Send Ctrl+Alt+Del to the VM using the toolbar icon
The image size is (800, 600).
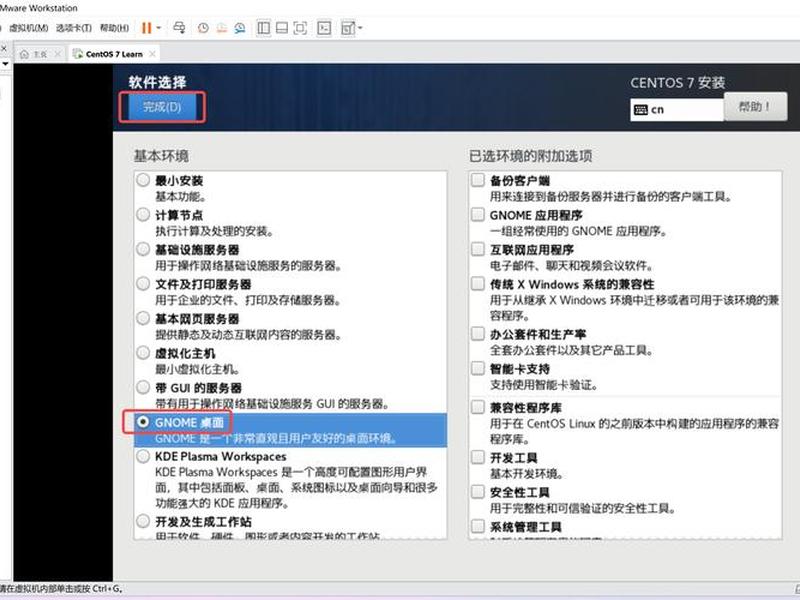click(179, 28)
